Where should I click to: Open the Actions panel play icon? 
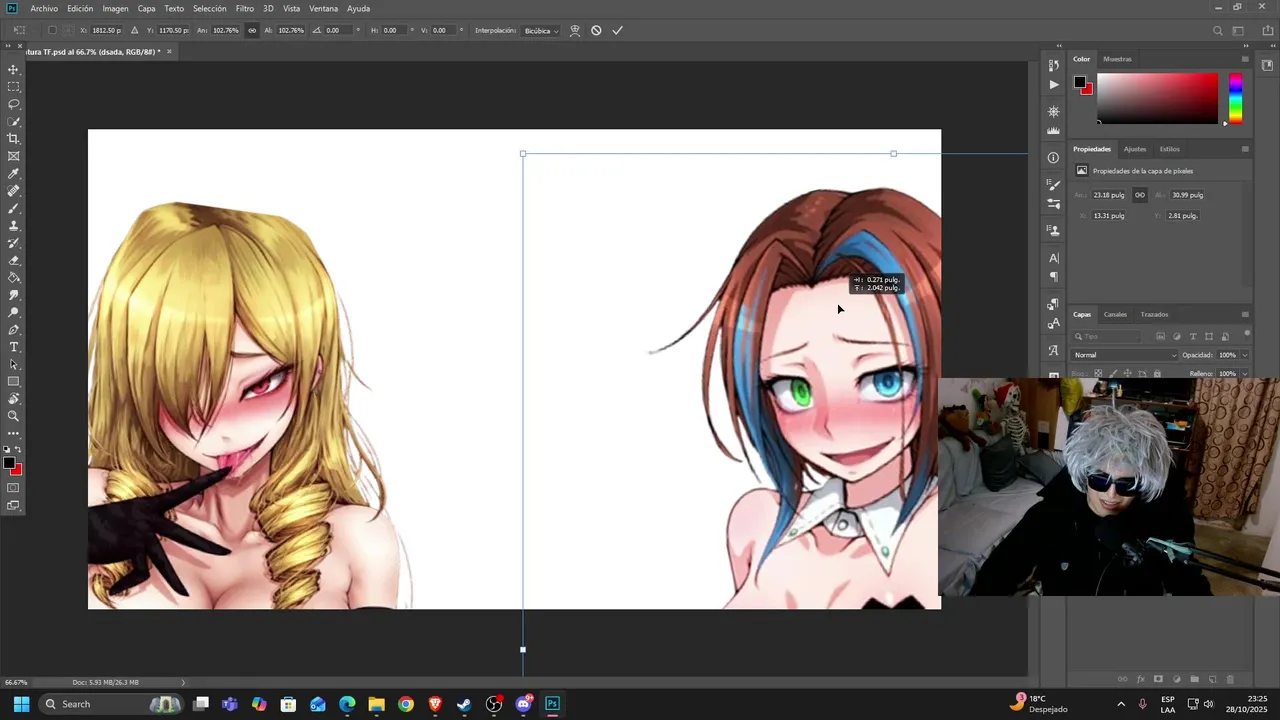1053,85
